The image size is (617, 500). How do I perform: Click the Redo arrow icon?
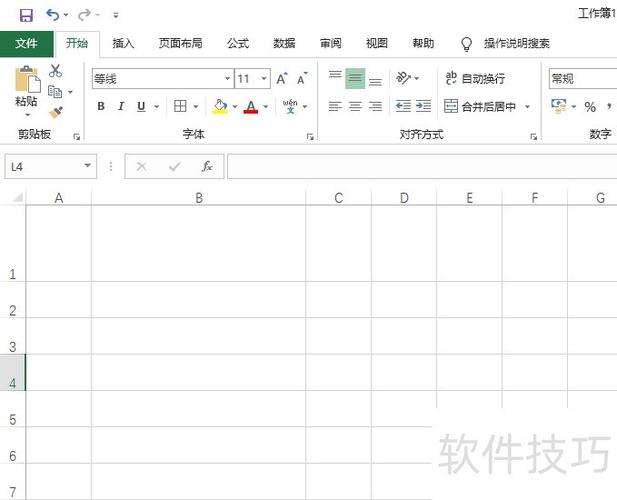pyautogui.click(x=84, y=15)
